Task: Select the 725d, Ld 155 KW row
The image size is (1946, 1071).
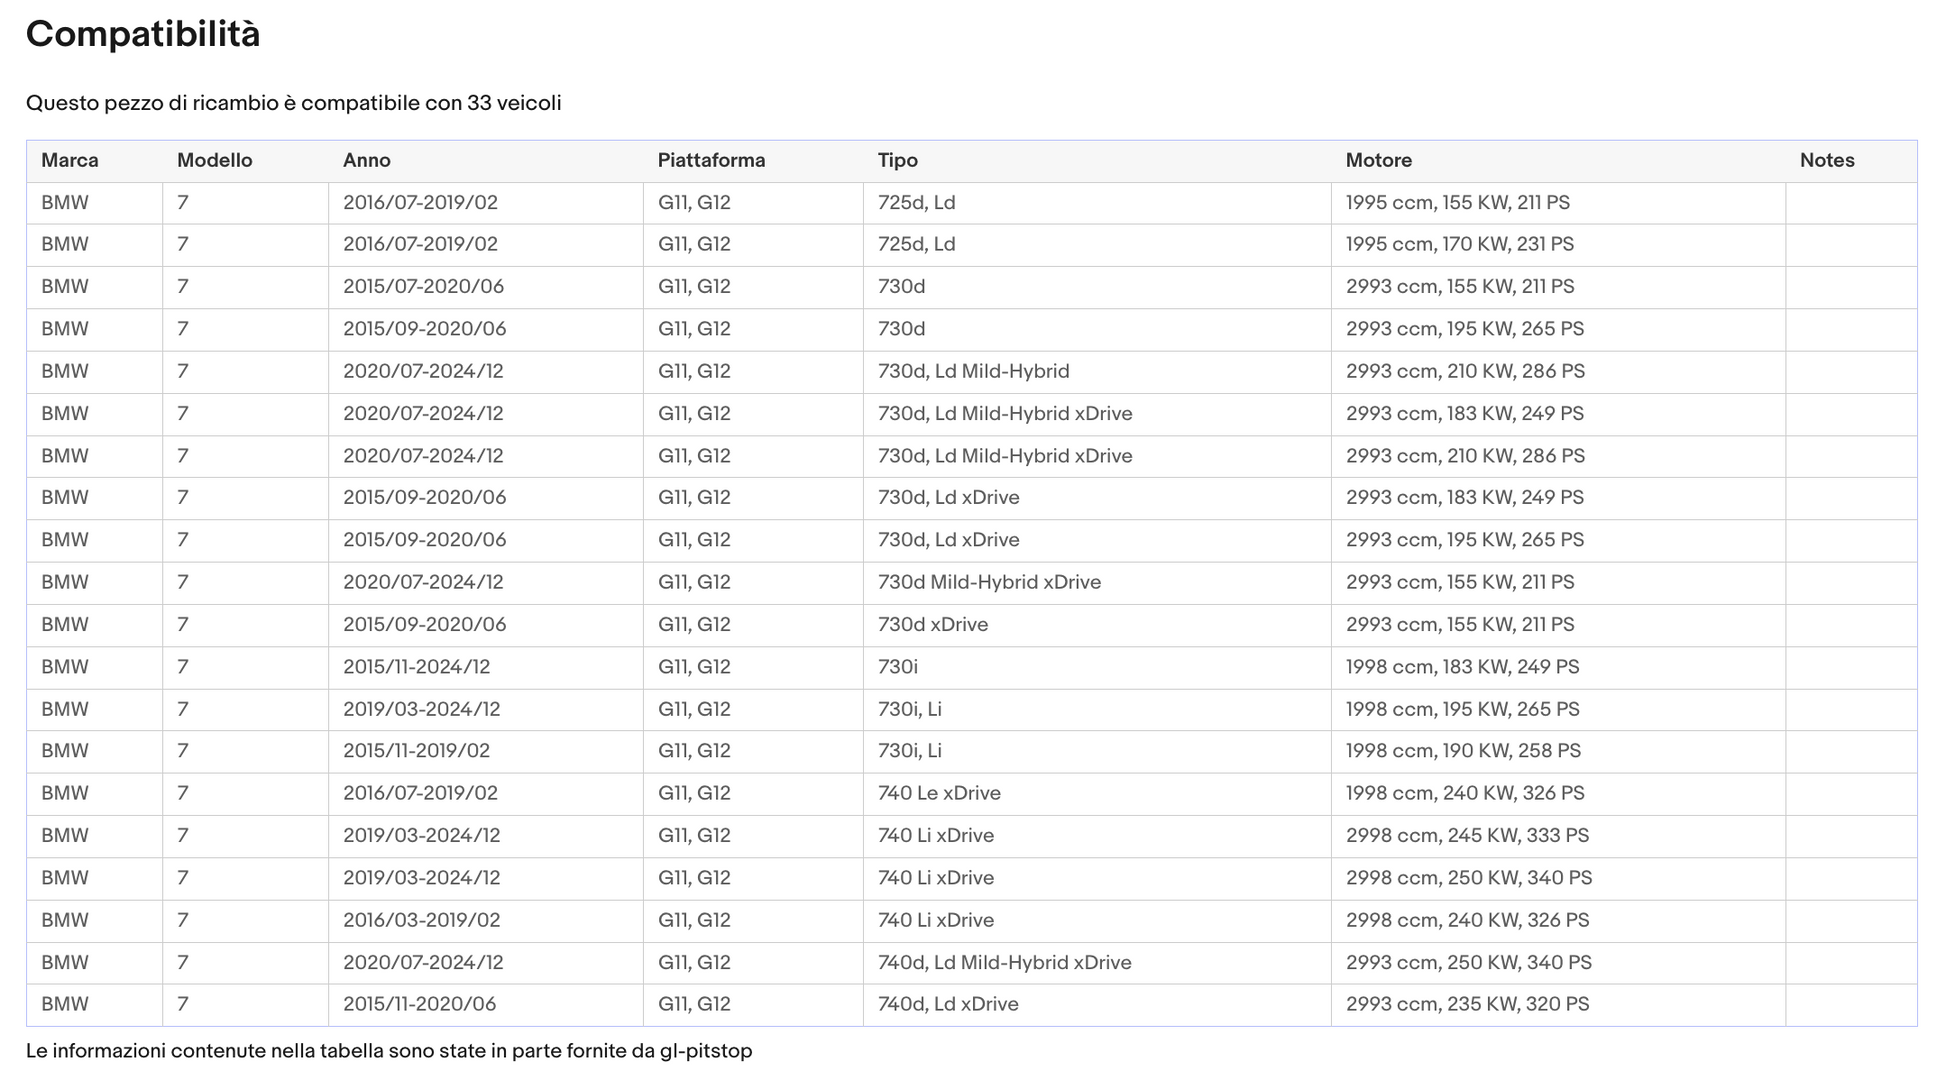Action: pos(972,203)
